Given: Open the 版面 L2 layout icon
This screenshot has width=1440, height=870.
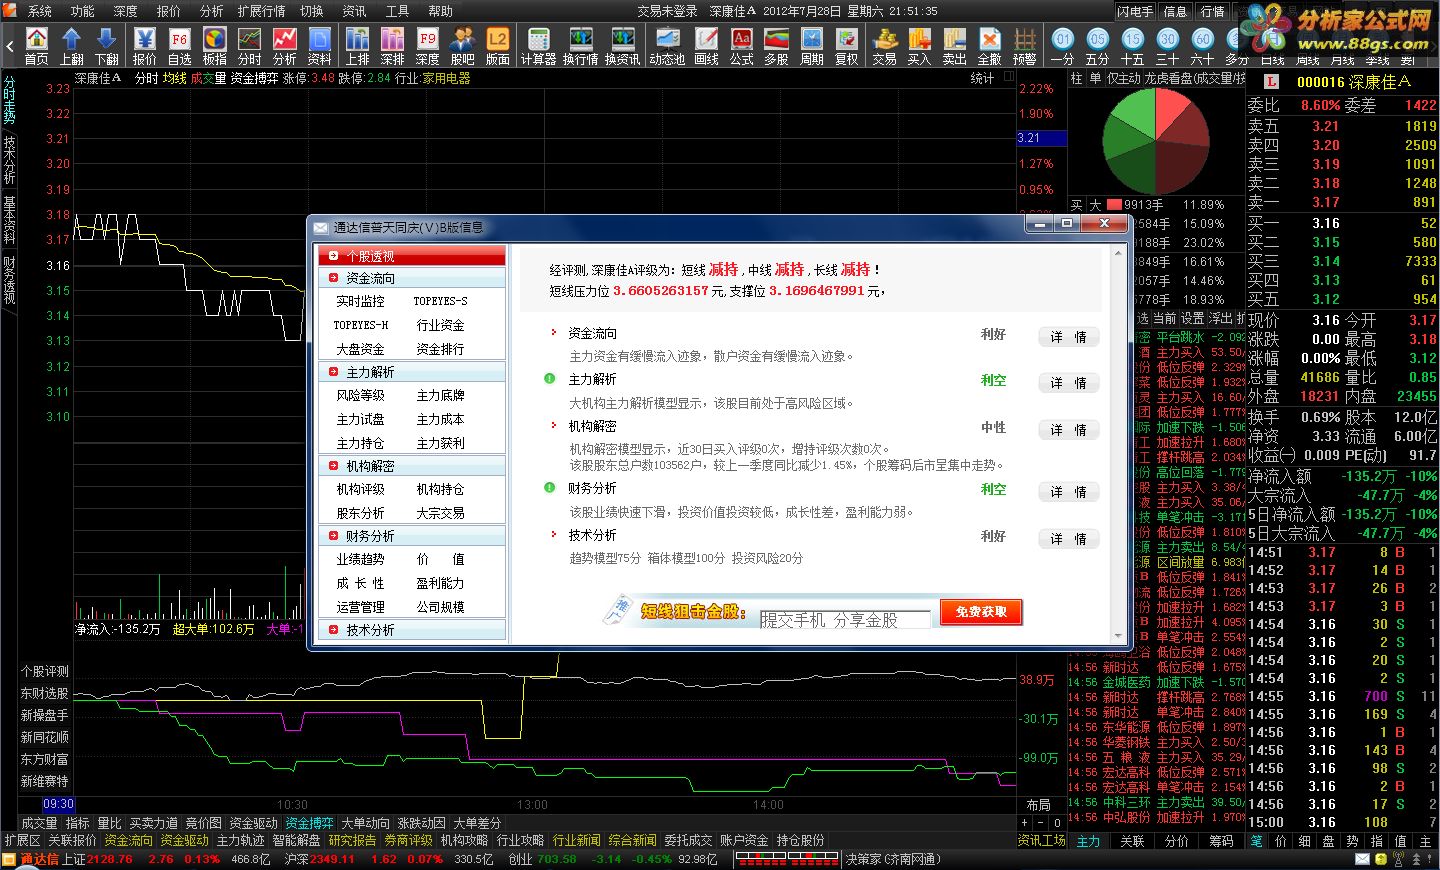Looking at the screenshot, I should 498,45.
